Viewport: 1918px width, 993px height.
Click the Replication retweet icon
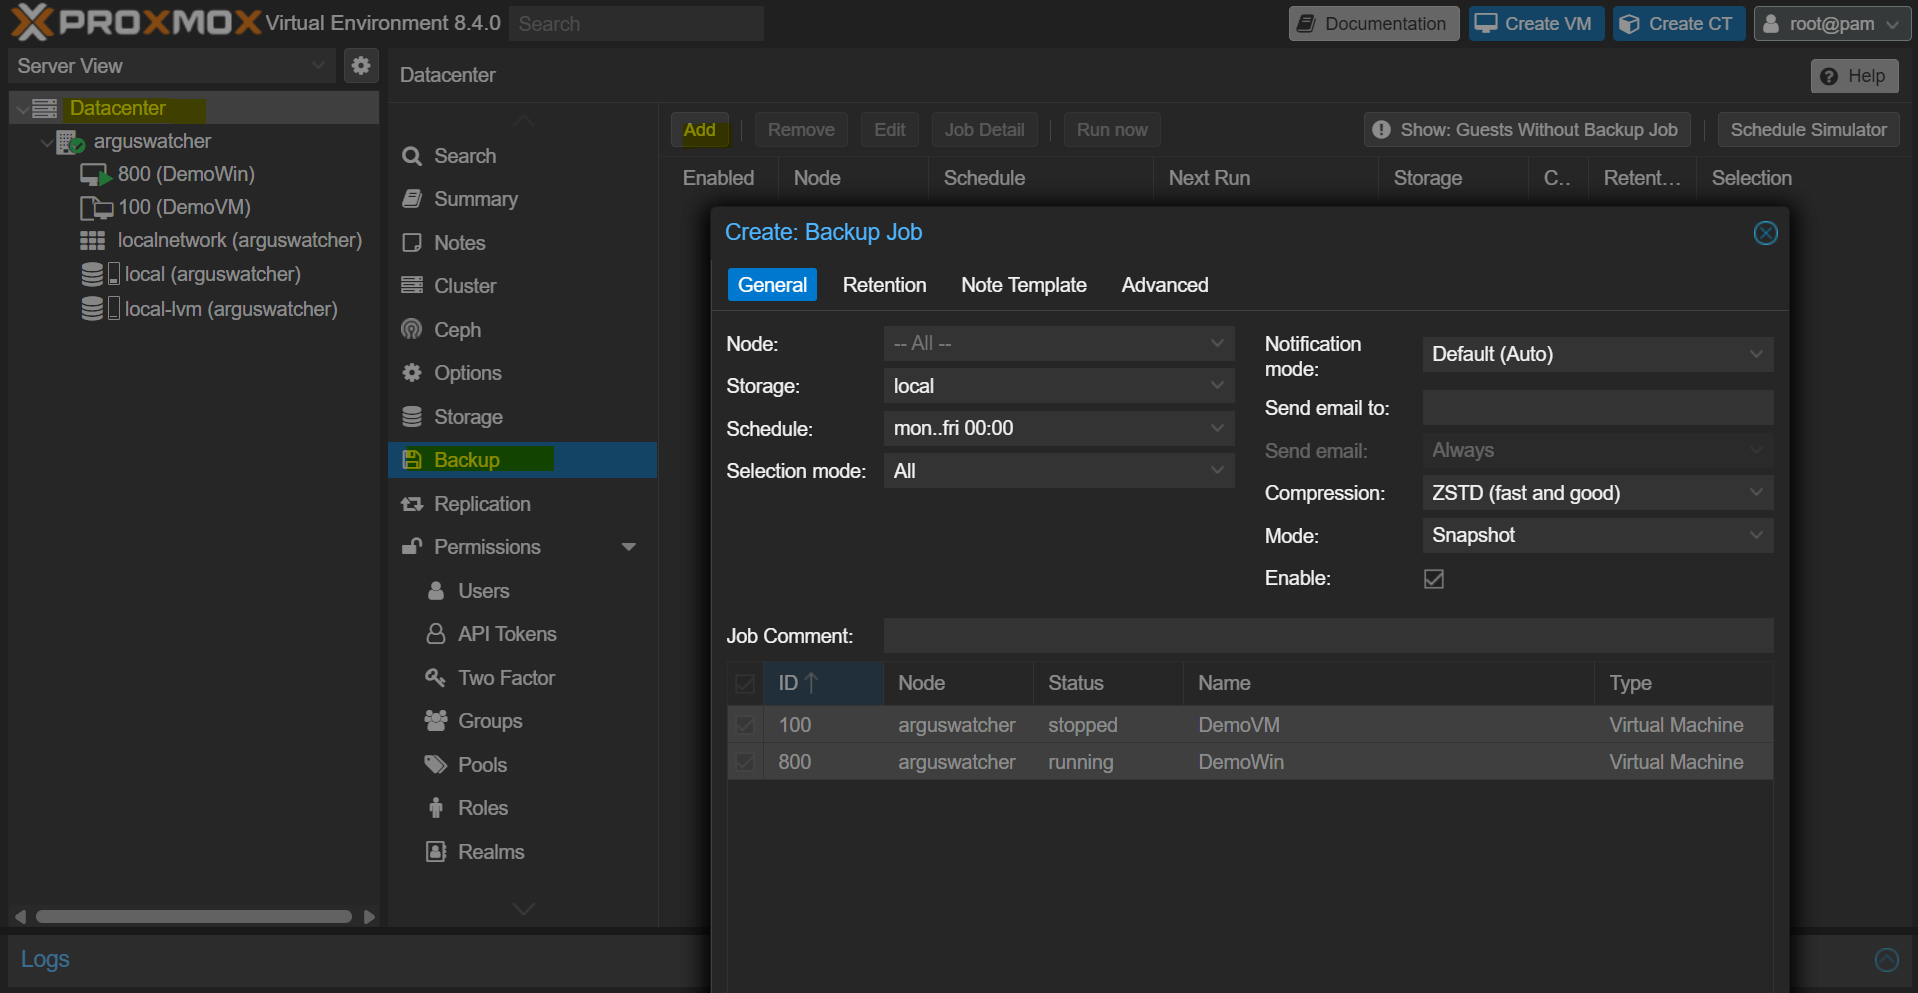coord(412,504)
